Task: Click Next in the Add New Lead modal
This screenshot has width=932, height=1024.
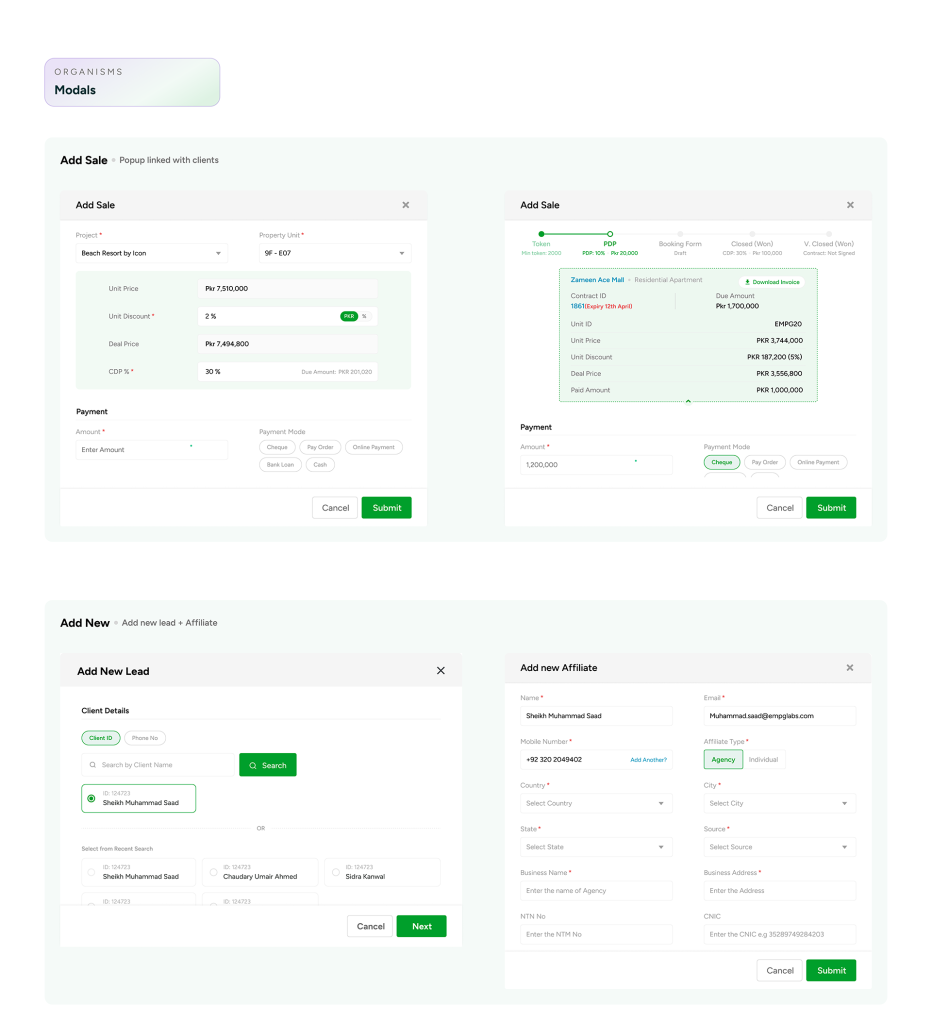Action: coord(421,926)
